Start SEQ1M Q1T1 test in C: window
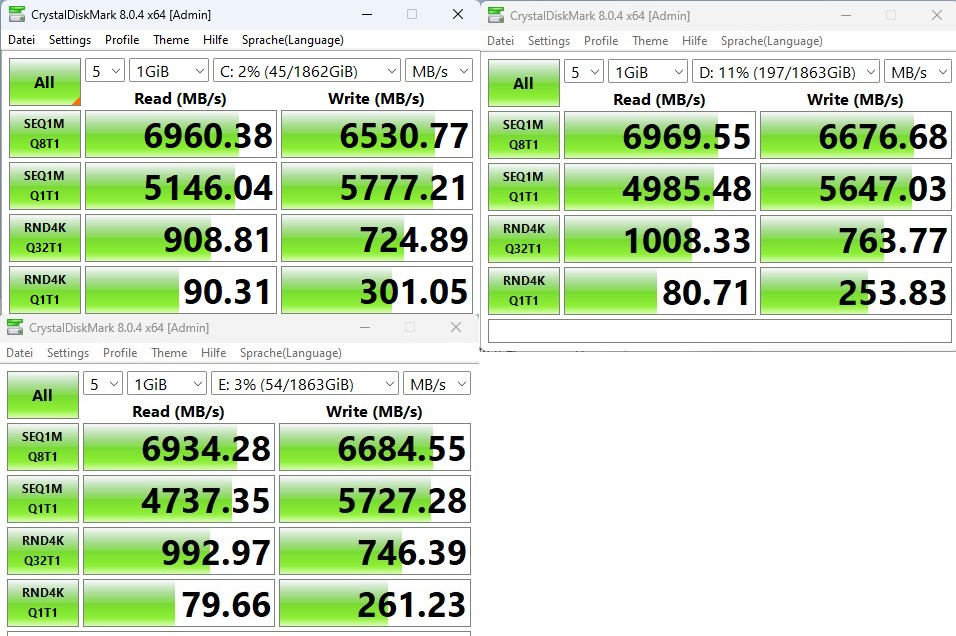Screen dimensions: 956x636 click(x=45, y=186)
